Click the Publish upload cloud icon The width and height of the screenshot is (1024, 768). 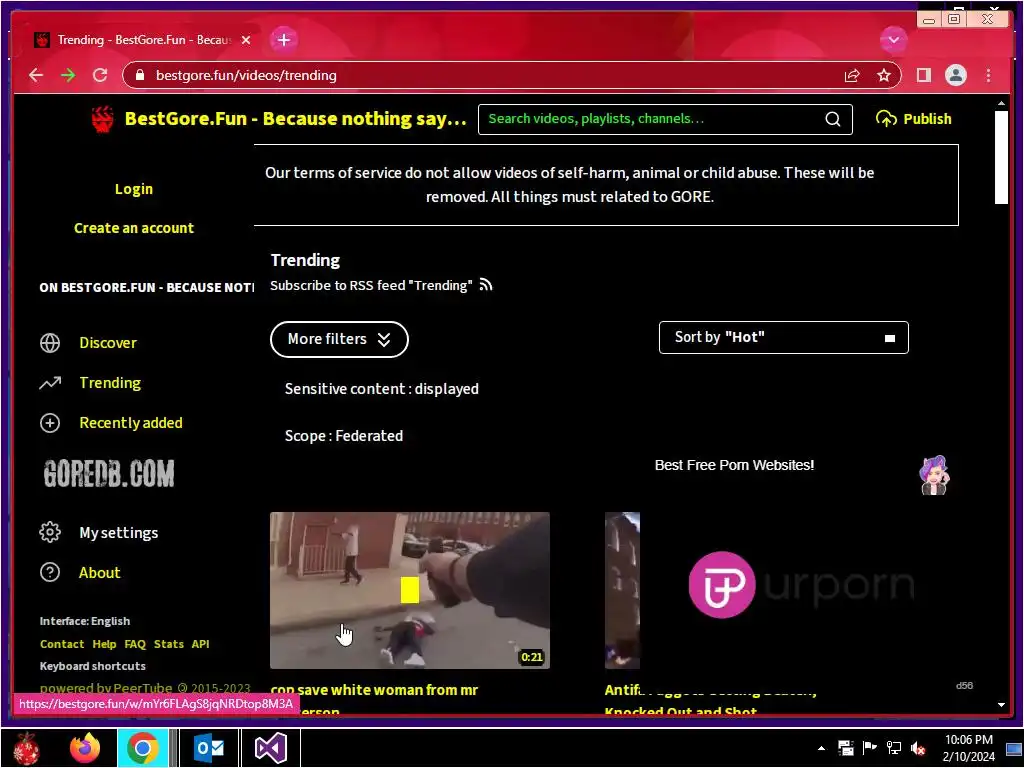coord(886,119)
